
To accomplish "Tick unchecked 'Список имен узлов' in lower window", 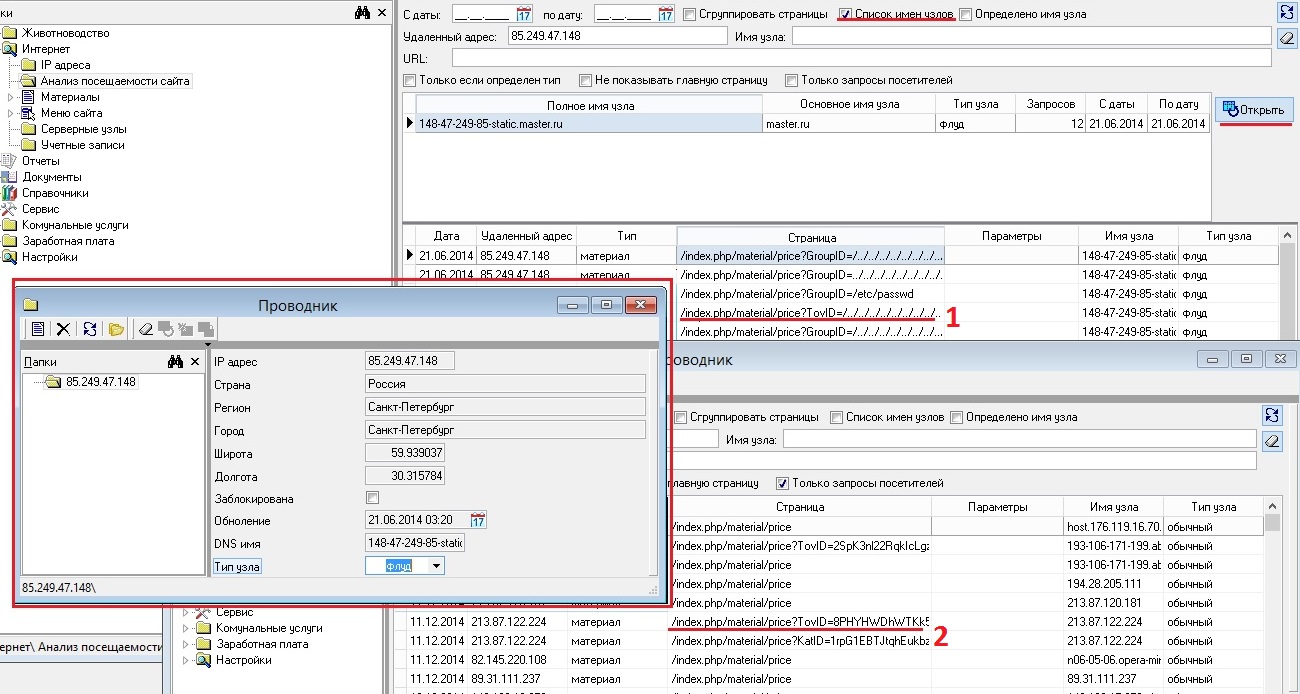I will 837,417.
